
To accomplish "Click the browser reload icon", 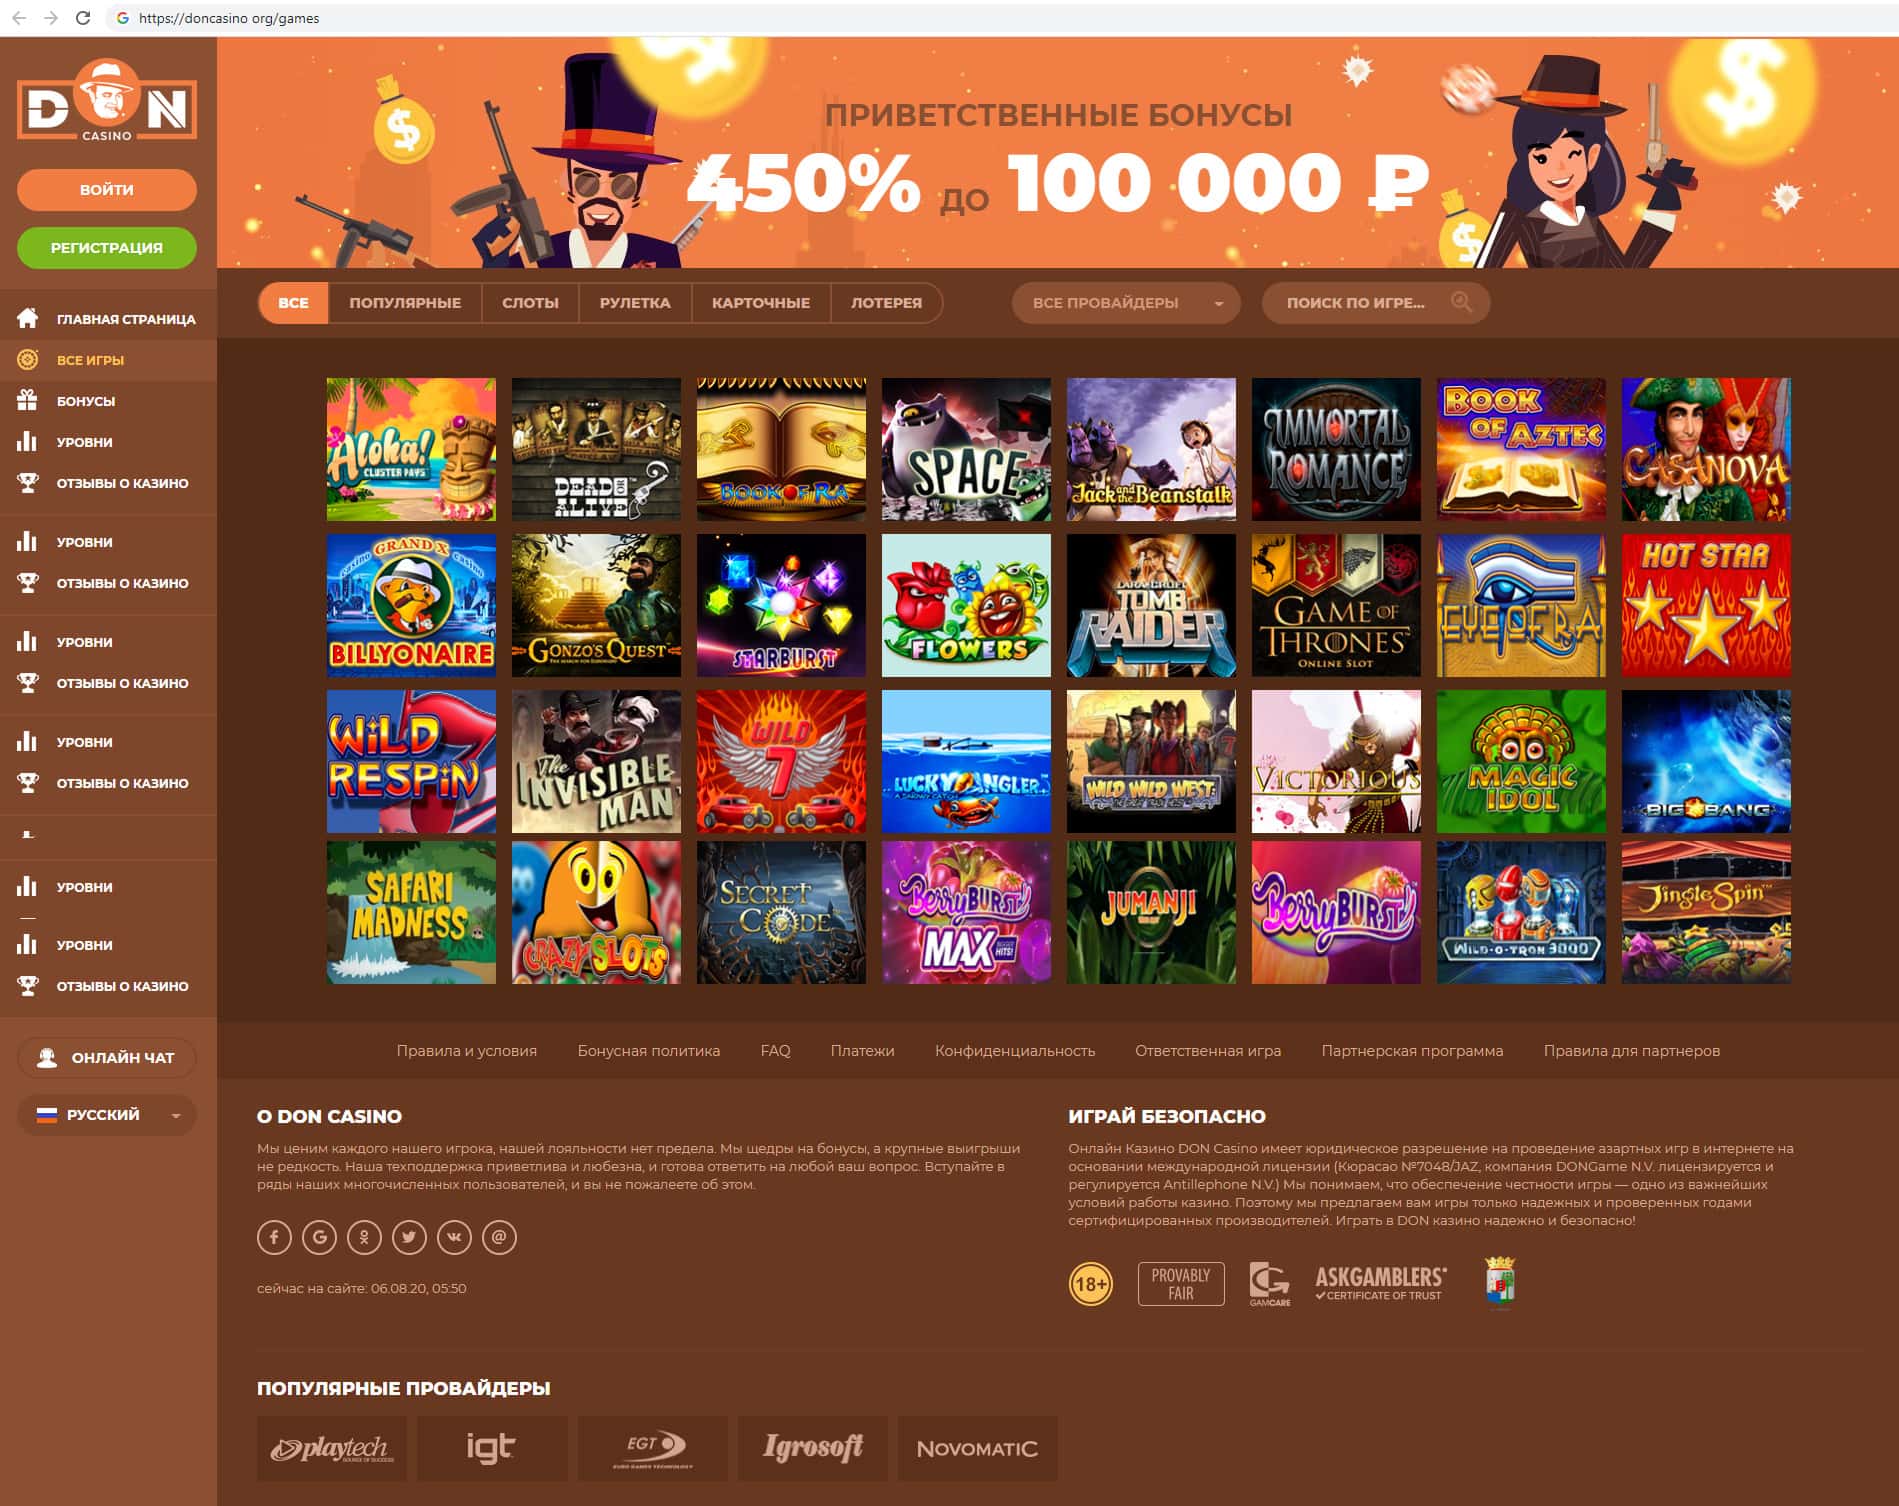I will [x=84, y=18].
